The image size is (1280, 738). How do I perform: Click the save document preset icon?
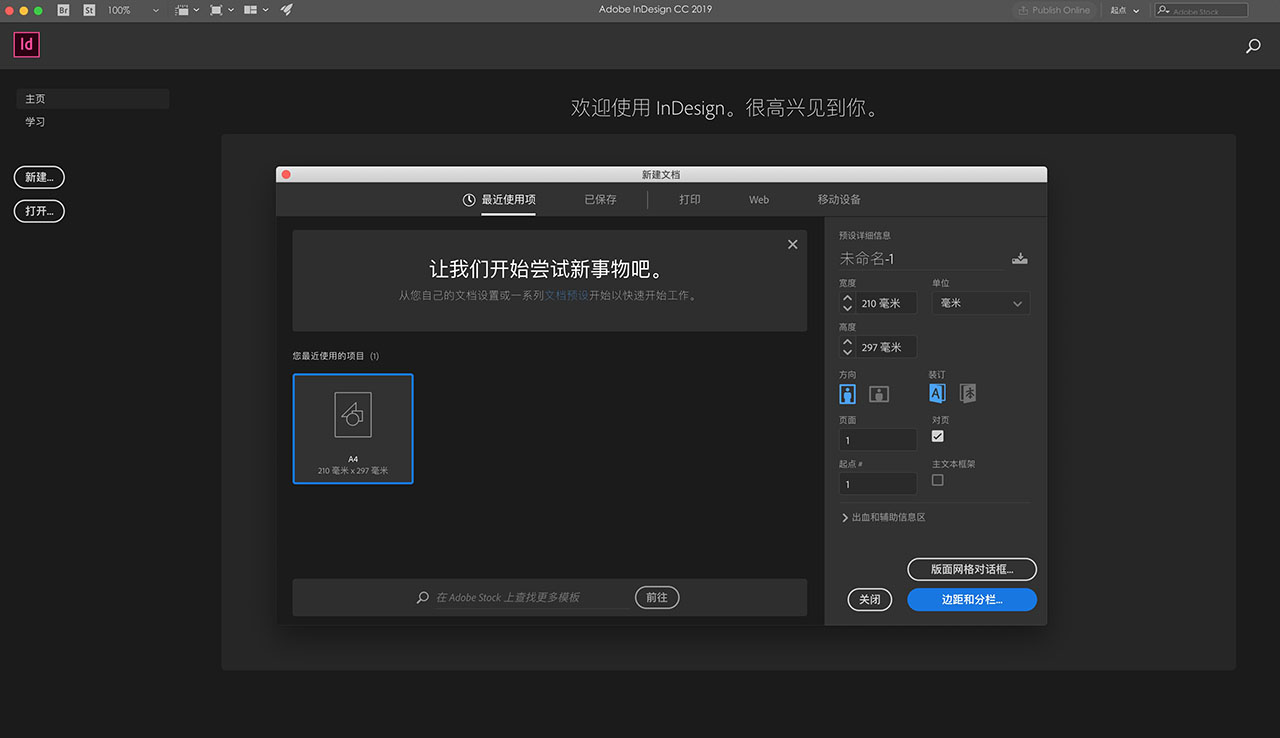[1019, 259]
